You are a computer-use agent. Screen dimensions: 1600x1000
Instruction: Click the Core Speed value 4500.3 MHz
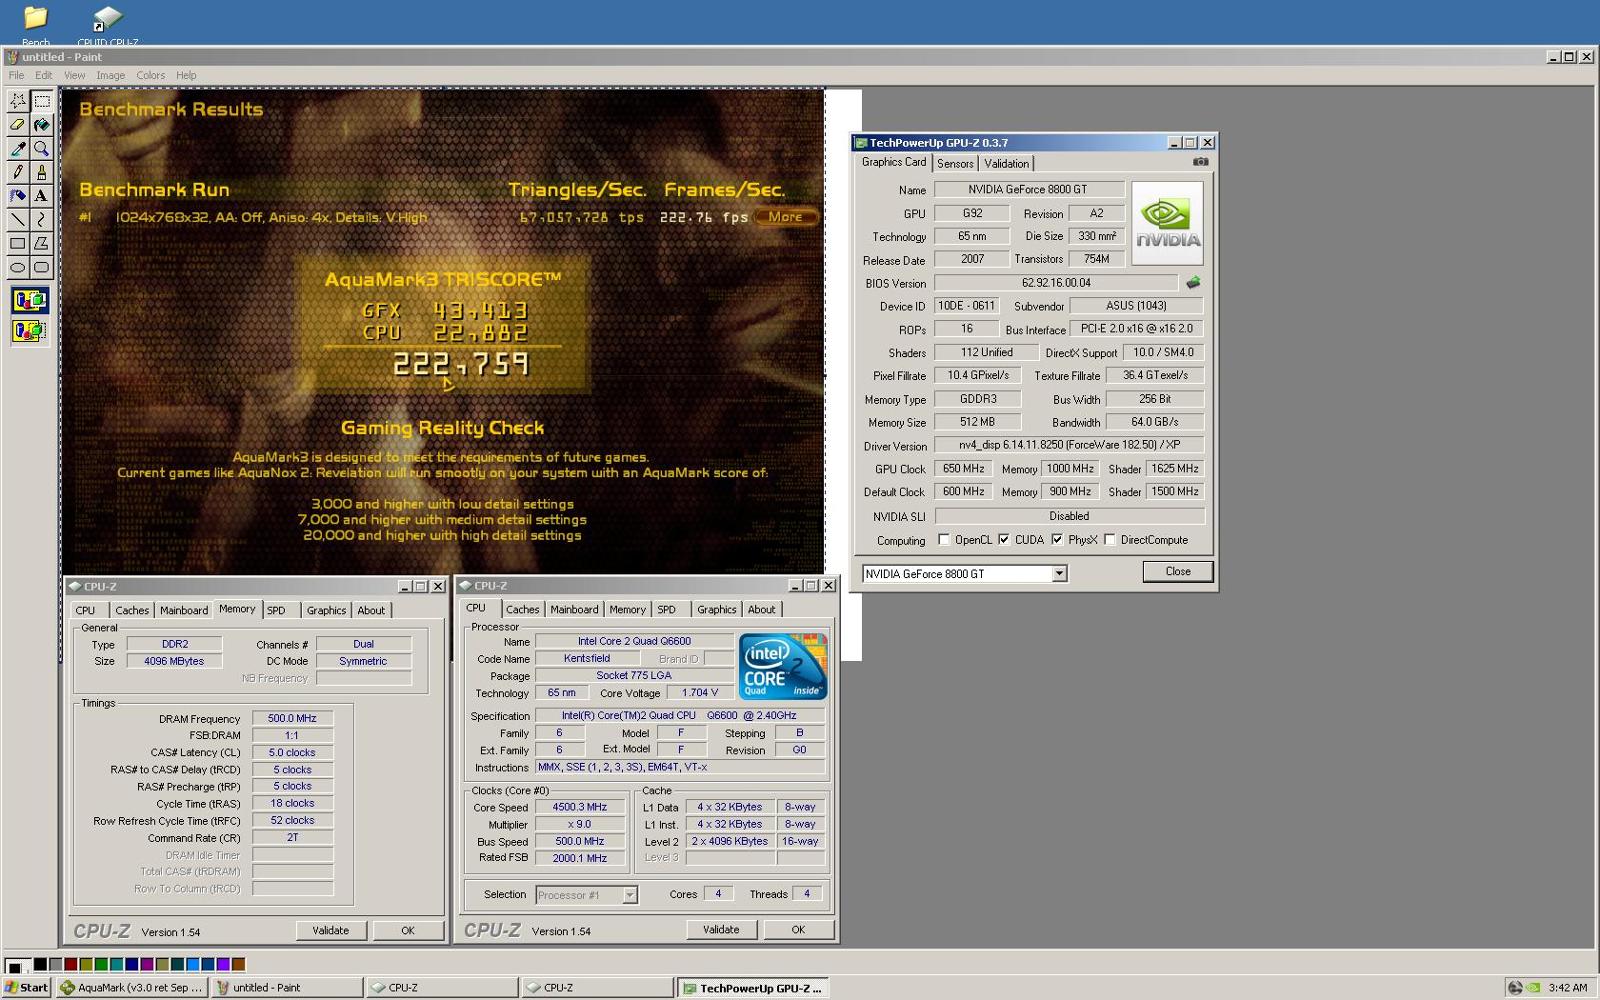pyautogui.click(x=580, y=807)
